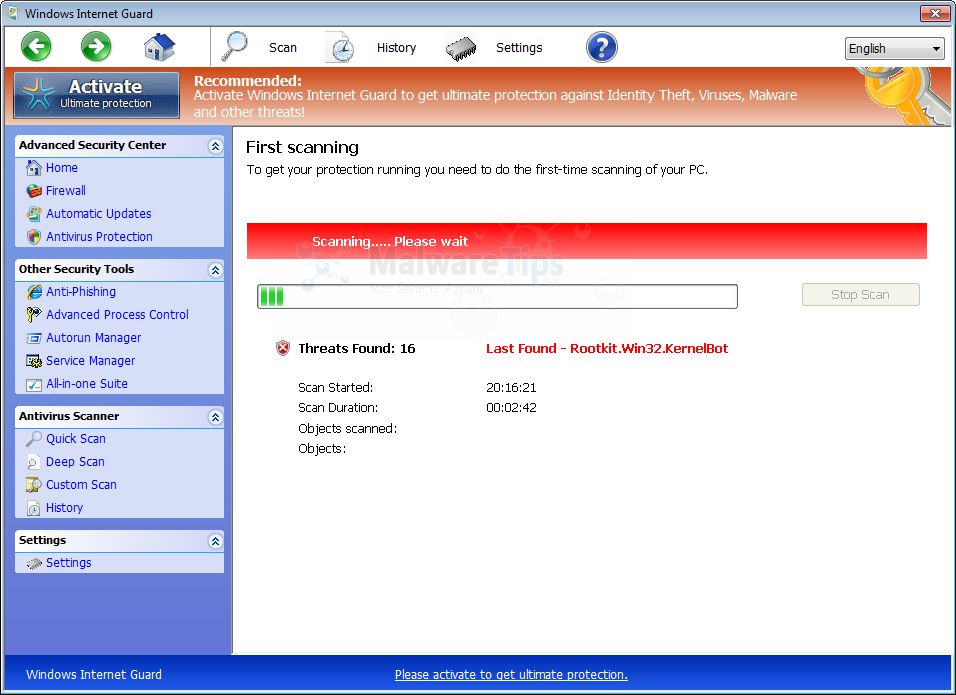Open the Service Manager
The image size is (956, 695).
90,360
